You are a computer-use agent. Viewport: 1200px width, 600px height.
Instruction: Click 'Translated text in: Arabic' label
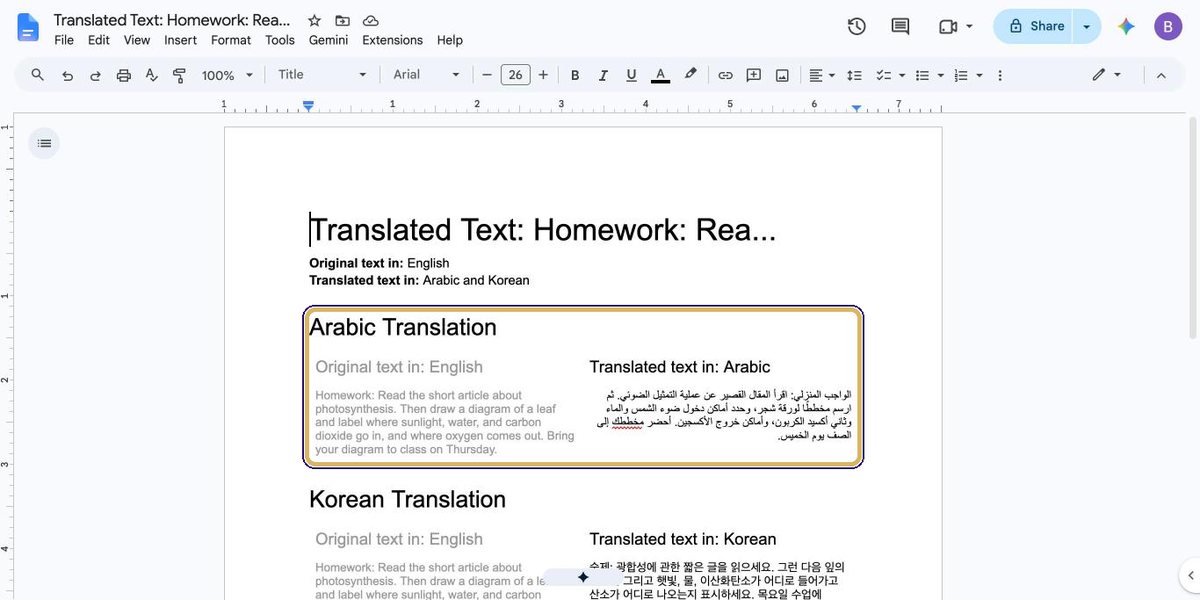tap(680, 367)
